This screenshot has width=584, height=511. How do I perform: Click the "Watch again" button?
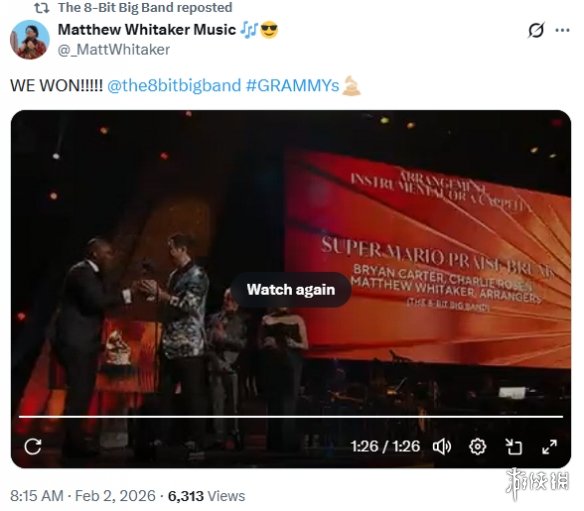point(291,289)
